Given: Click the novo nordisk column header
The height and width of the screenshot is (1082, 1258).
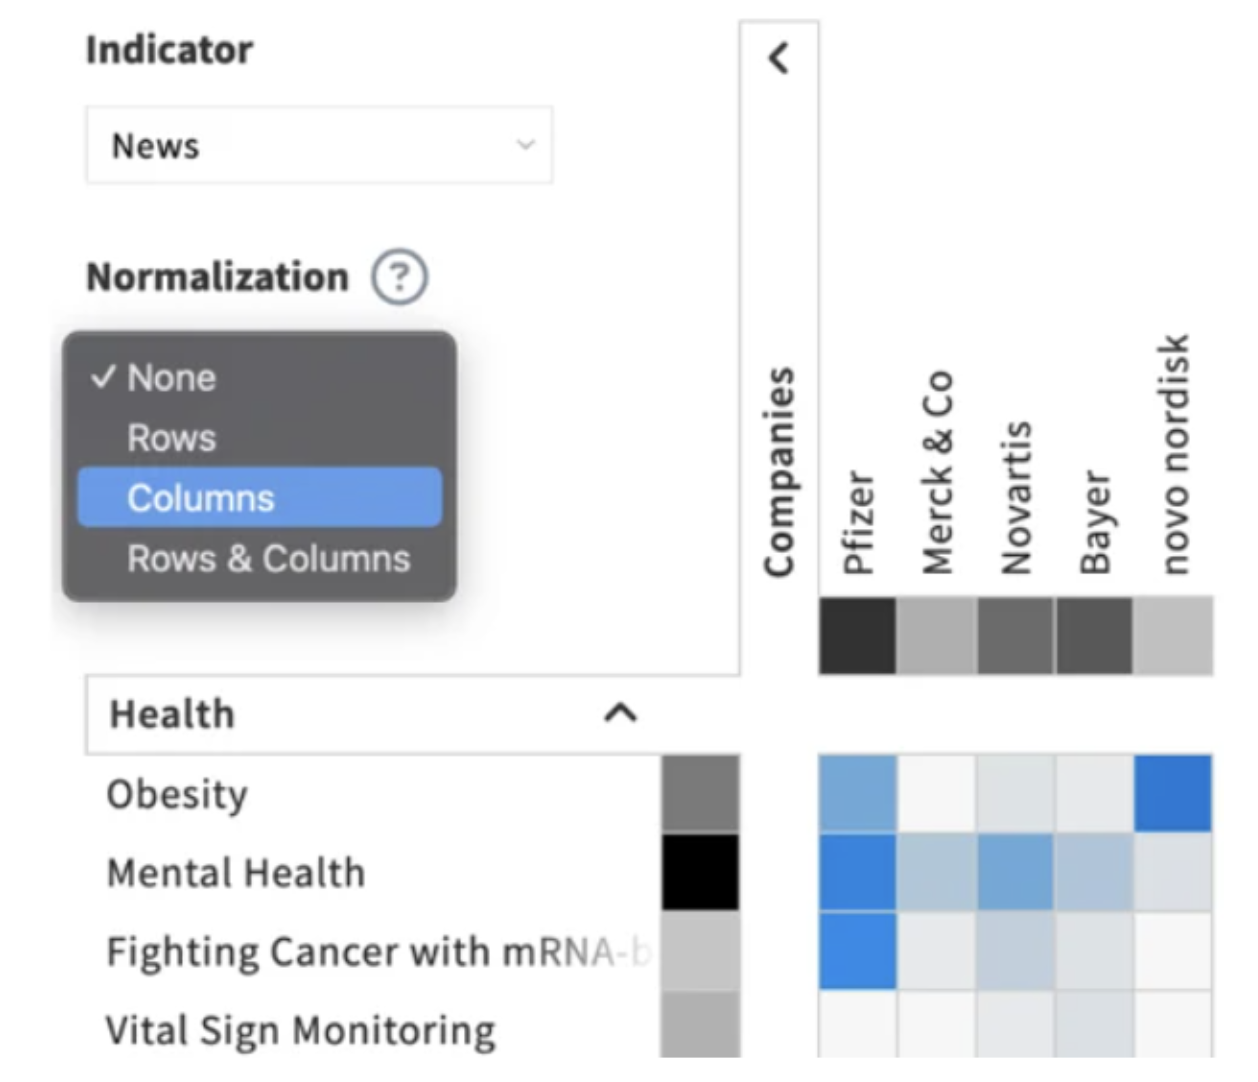Looking at the screenshot, I should (x=1174, y=455).
